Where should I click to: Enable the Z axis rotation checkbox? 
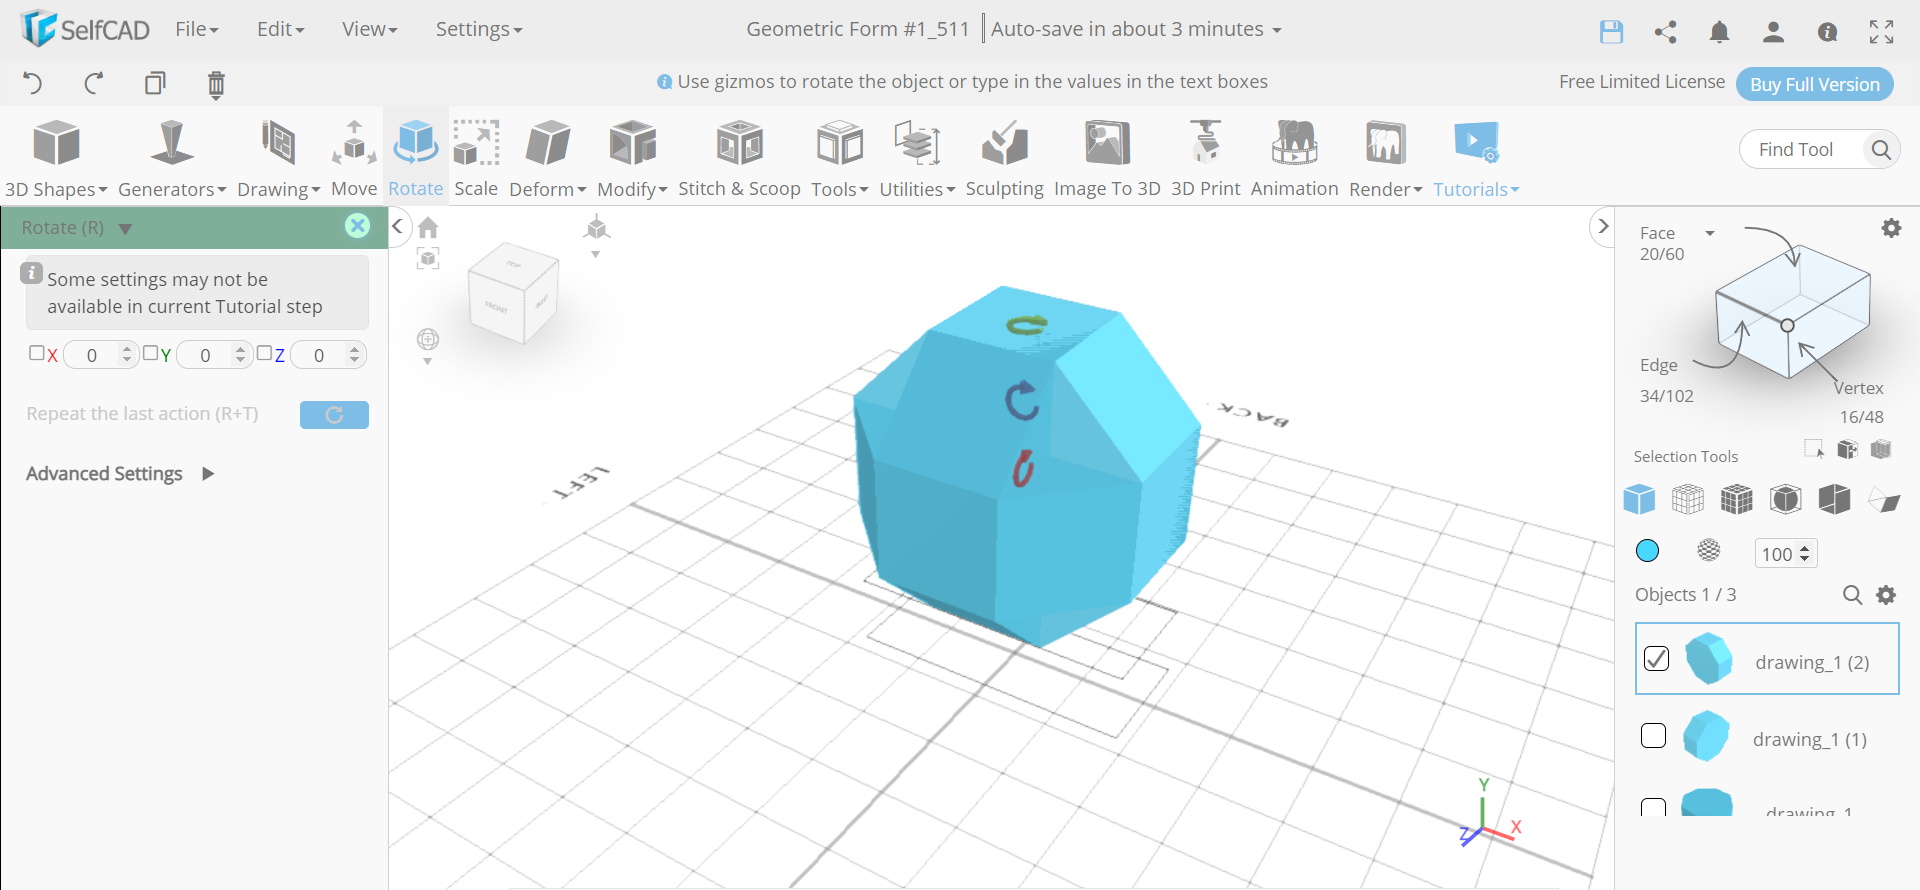pyautogui.click(x=264, y=353)
